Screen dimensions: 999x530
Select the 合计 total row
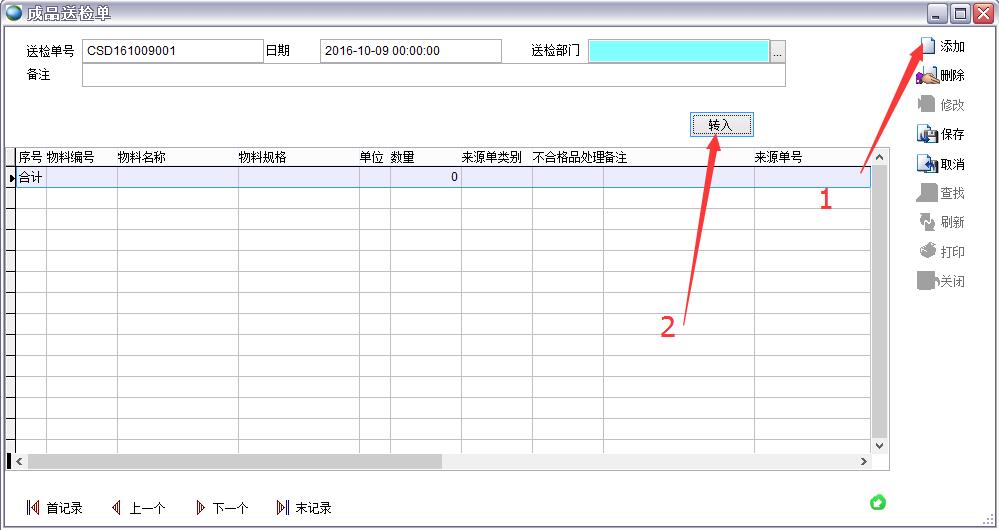[31, 177]
